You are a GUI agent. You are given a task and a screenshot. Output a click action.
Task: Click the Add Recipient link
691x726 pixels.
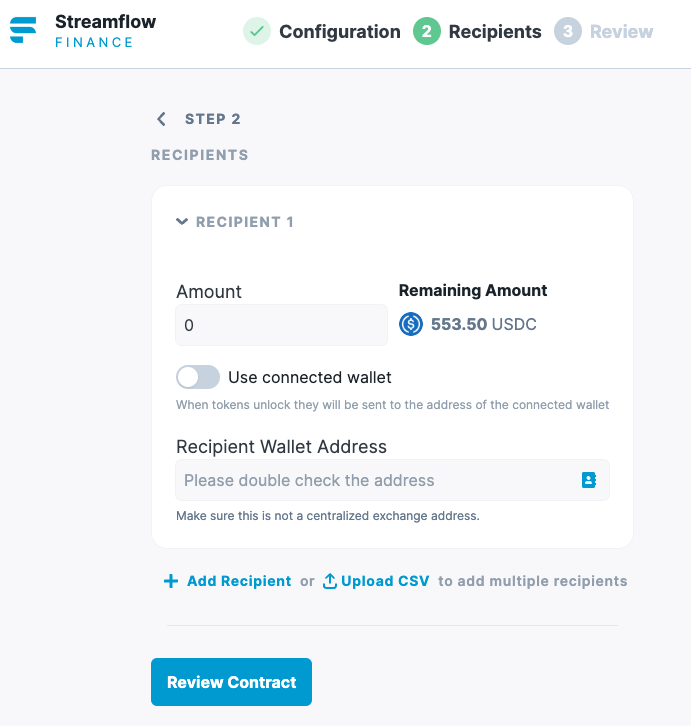239,581
